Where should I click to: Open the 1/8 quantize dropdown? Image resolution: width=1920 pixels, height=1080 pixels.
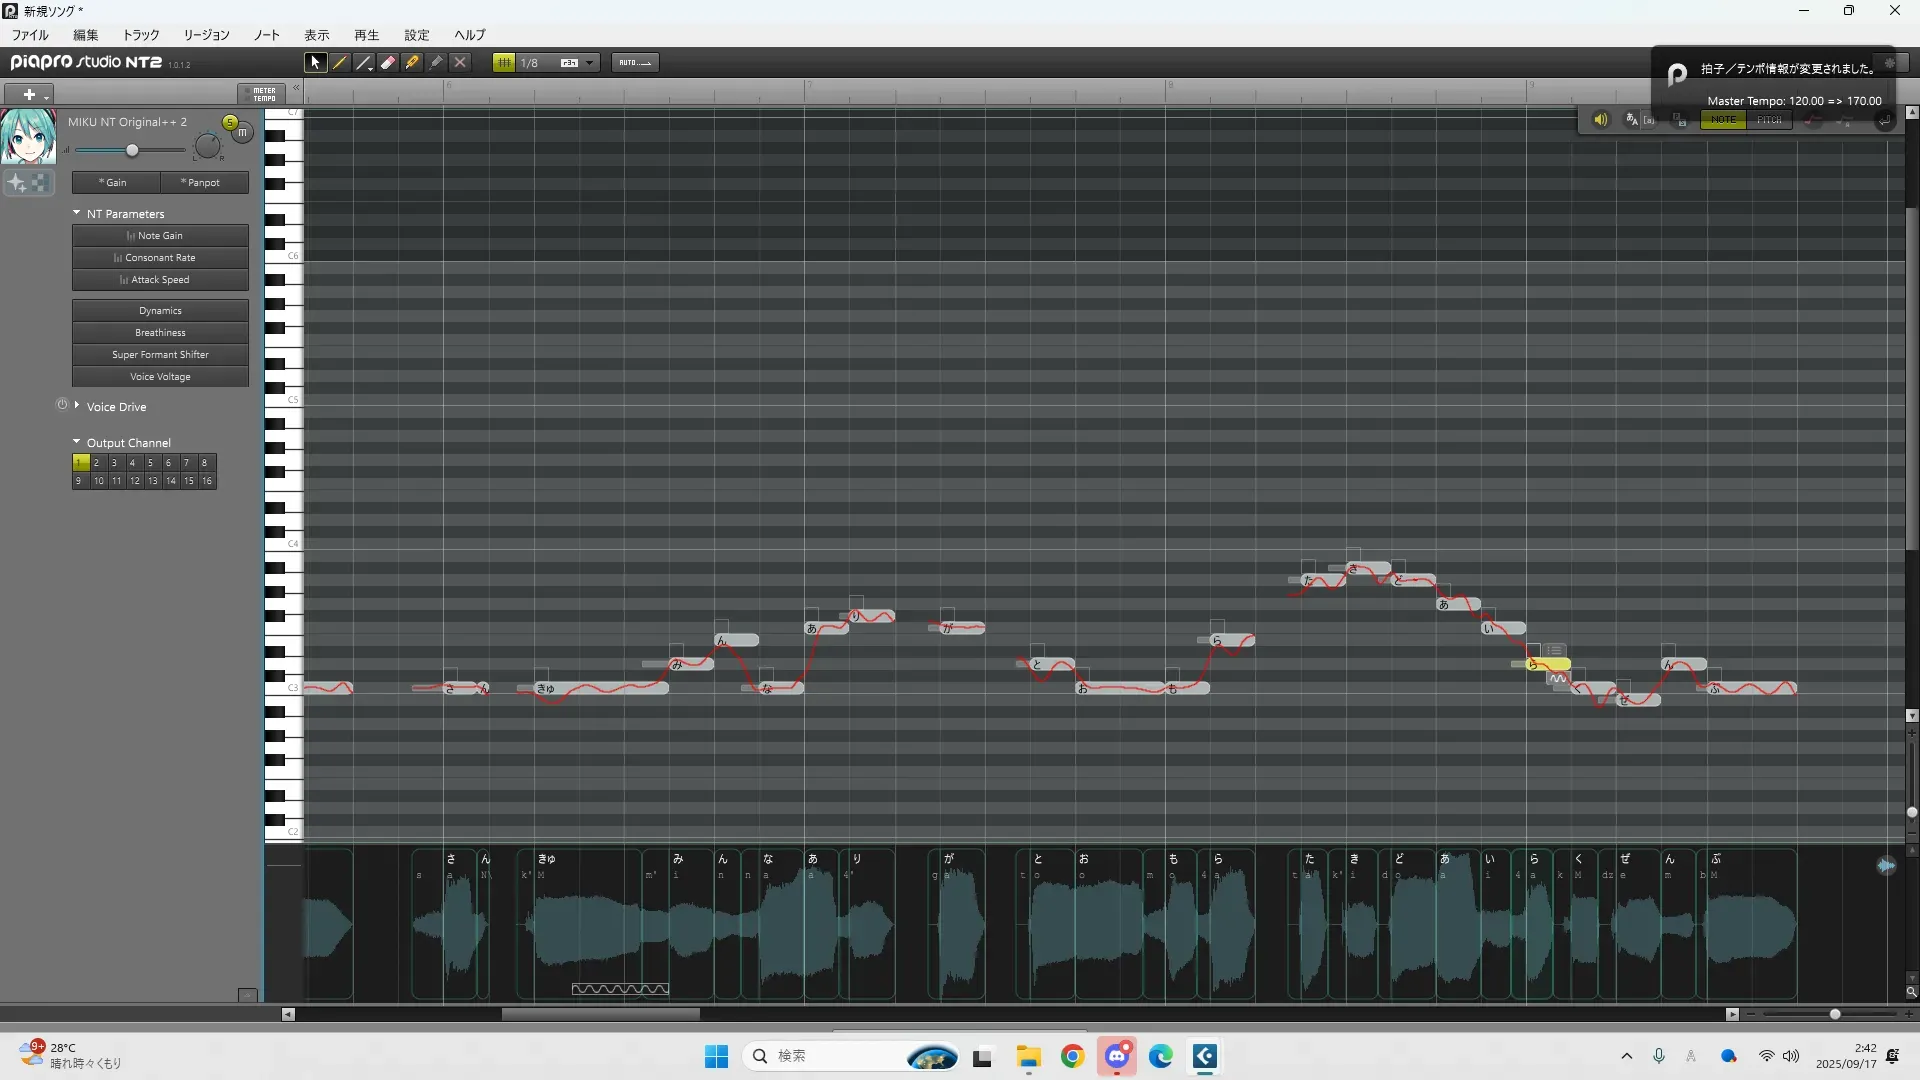[x=589, y=62]
